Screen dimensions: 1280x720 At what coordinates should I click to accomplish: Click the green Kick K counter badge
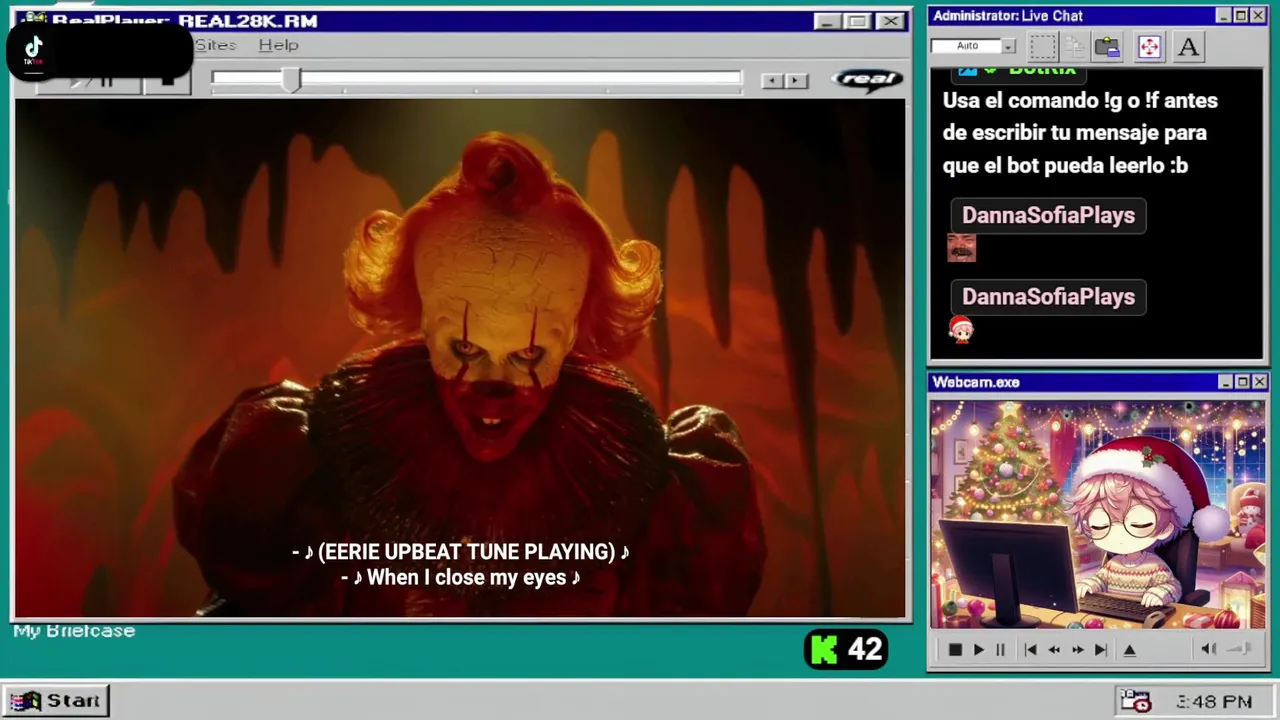tap(846, 650)
